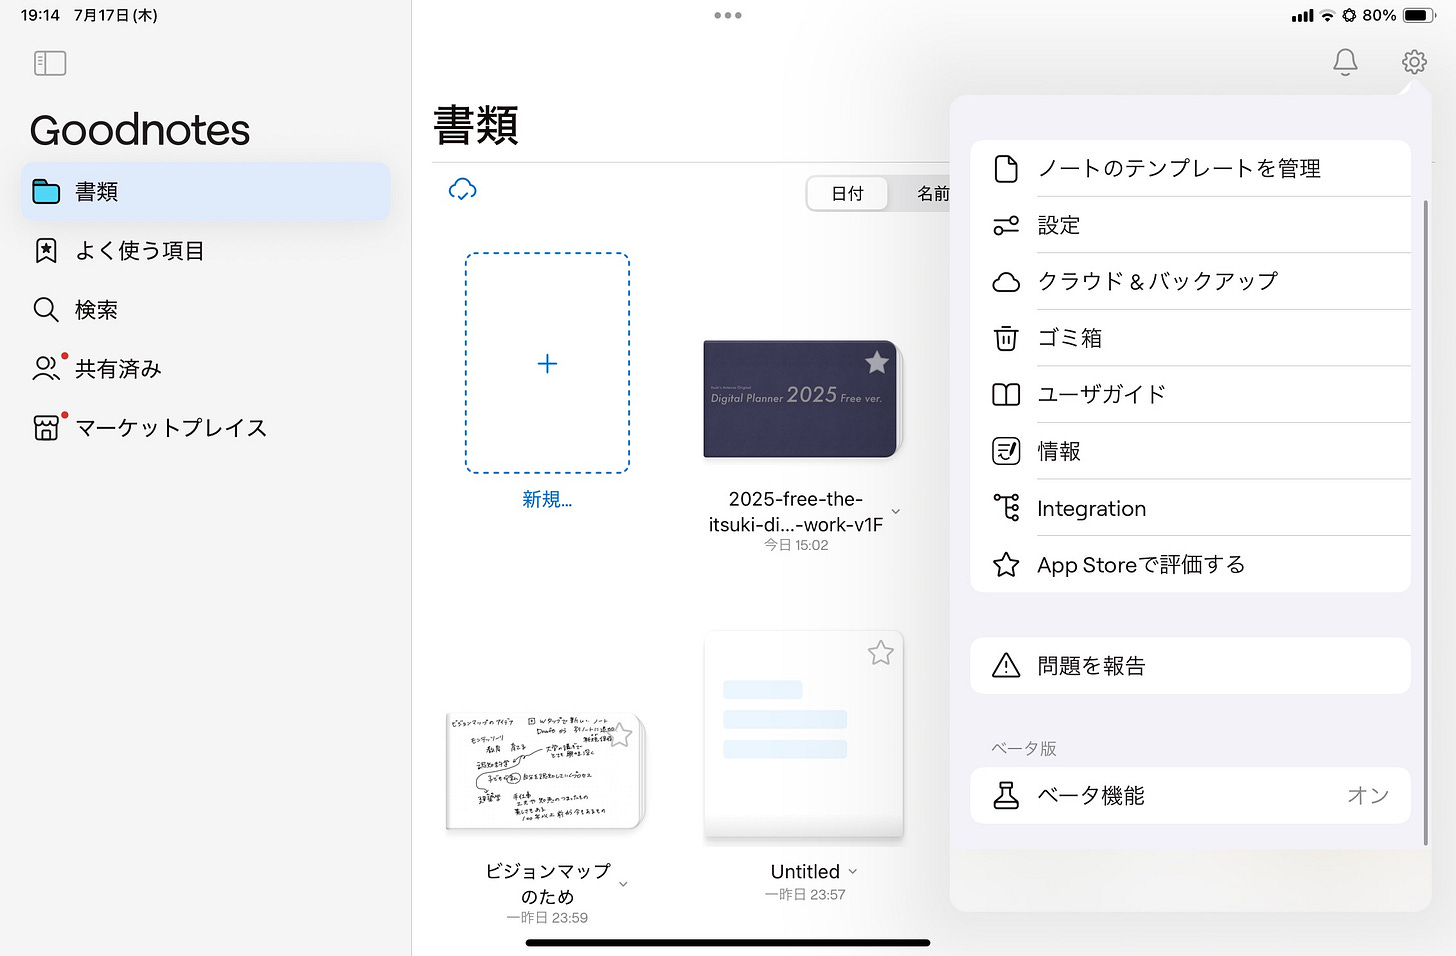Click the cloud icon beside クラウド＆バックアップ
The image size is (1456, 956).
pos(1006,282)
